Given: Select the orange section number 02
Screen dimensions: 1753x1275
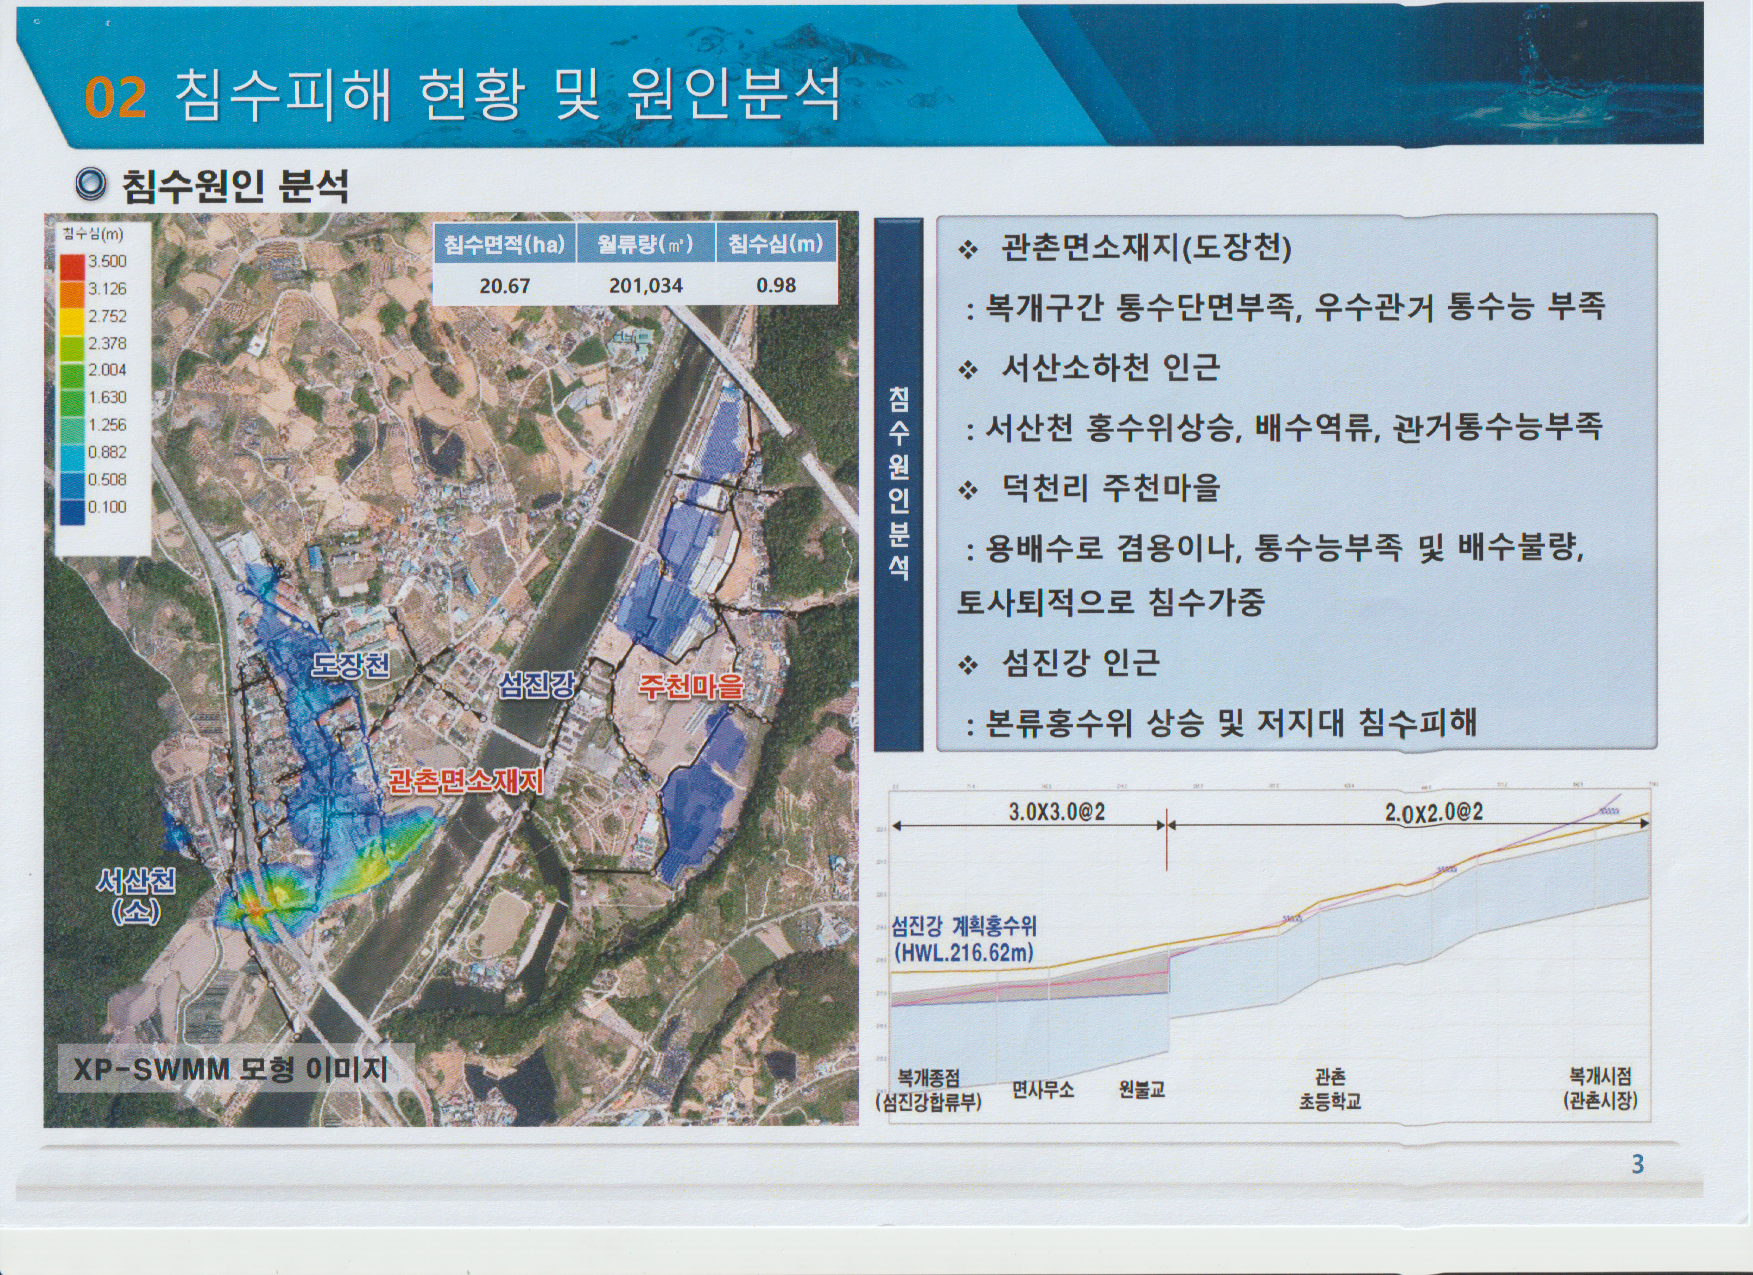Looking at the screenshot, I should [116, 98].
